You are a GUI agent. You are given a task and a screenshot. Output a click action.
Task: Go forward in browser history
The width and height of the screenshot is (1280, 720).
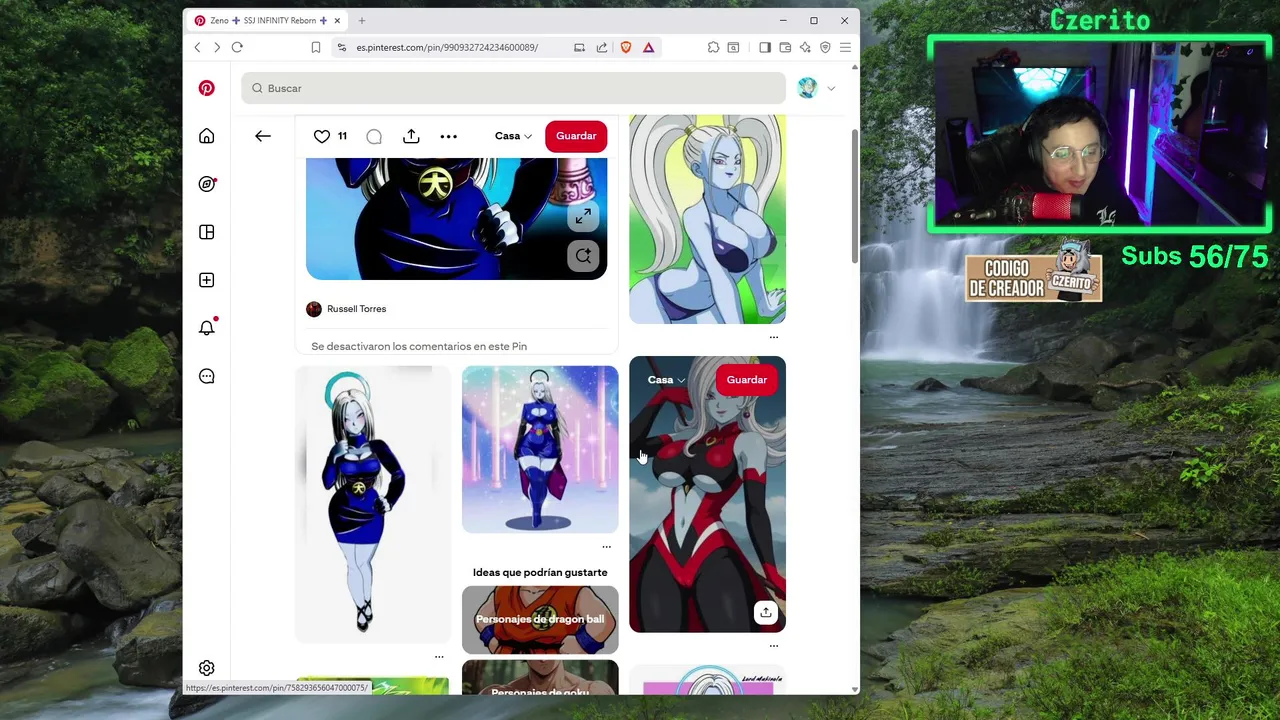click(x=216, y=47)
